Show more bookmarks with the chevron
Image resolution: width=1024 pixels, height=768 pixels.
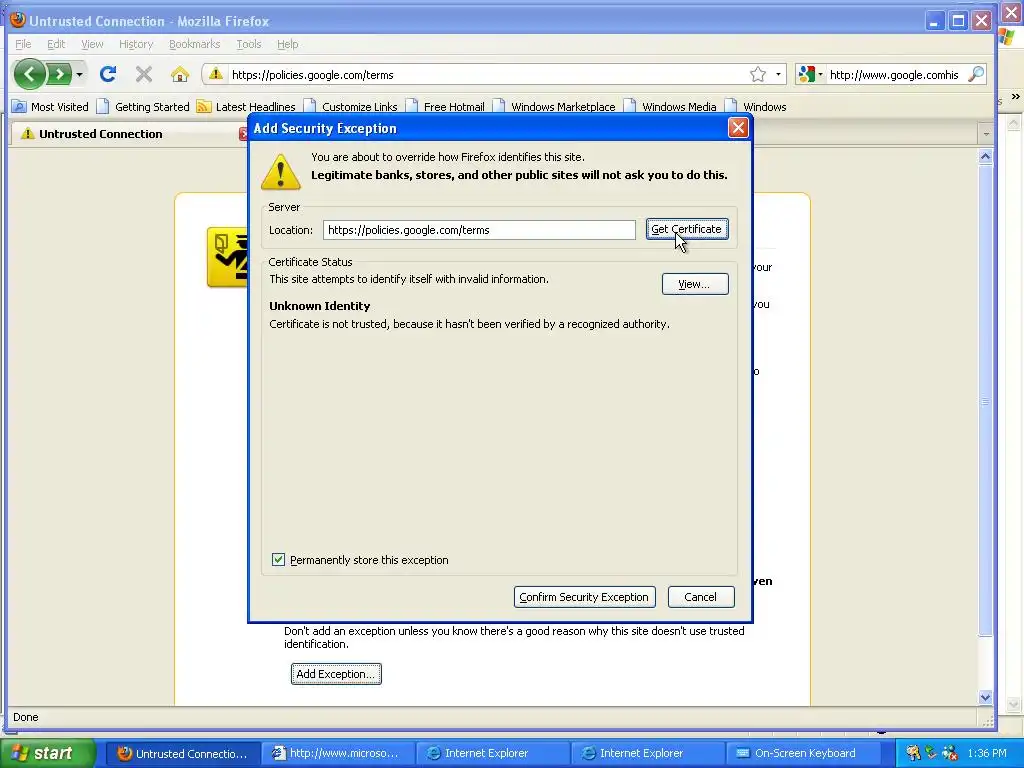click(x=1015, y=97)
